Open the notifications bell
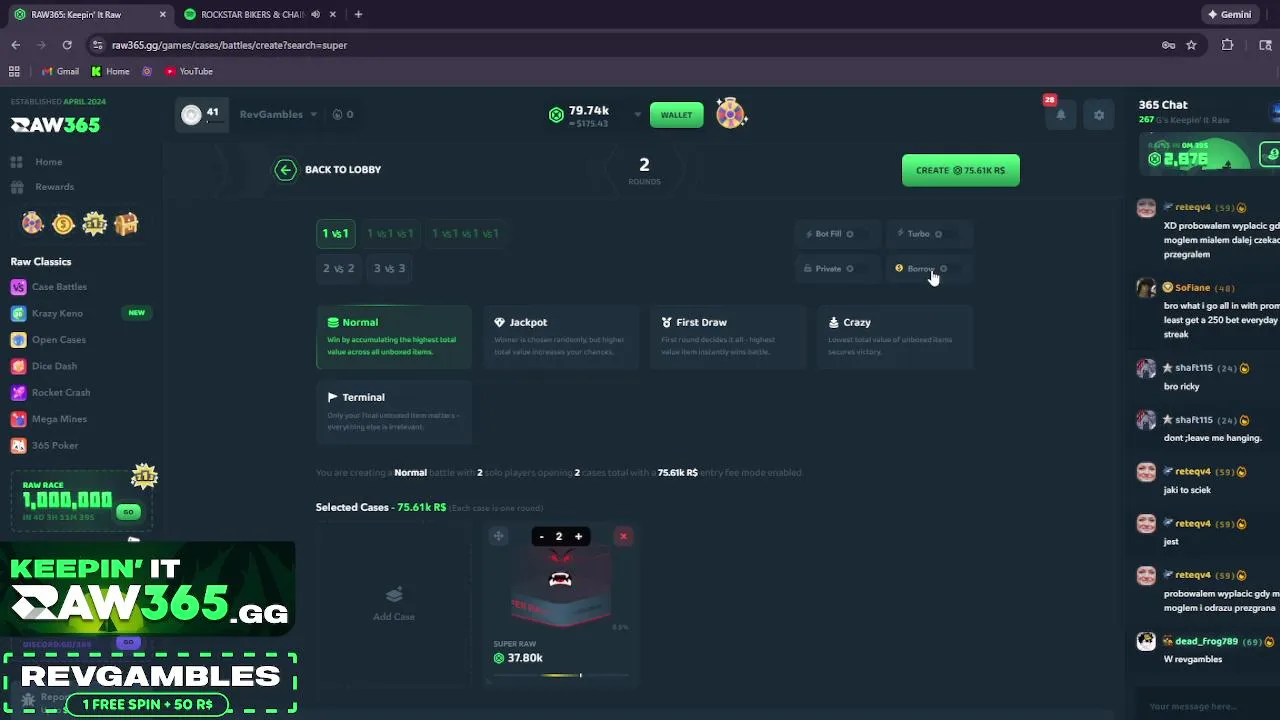Viewport: 1280px width, 720px height. tap(1061, 115)
